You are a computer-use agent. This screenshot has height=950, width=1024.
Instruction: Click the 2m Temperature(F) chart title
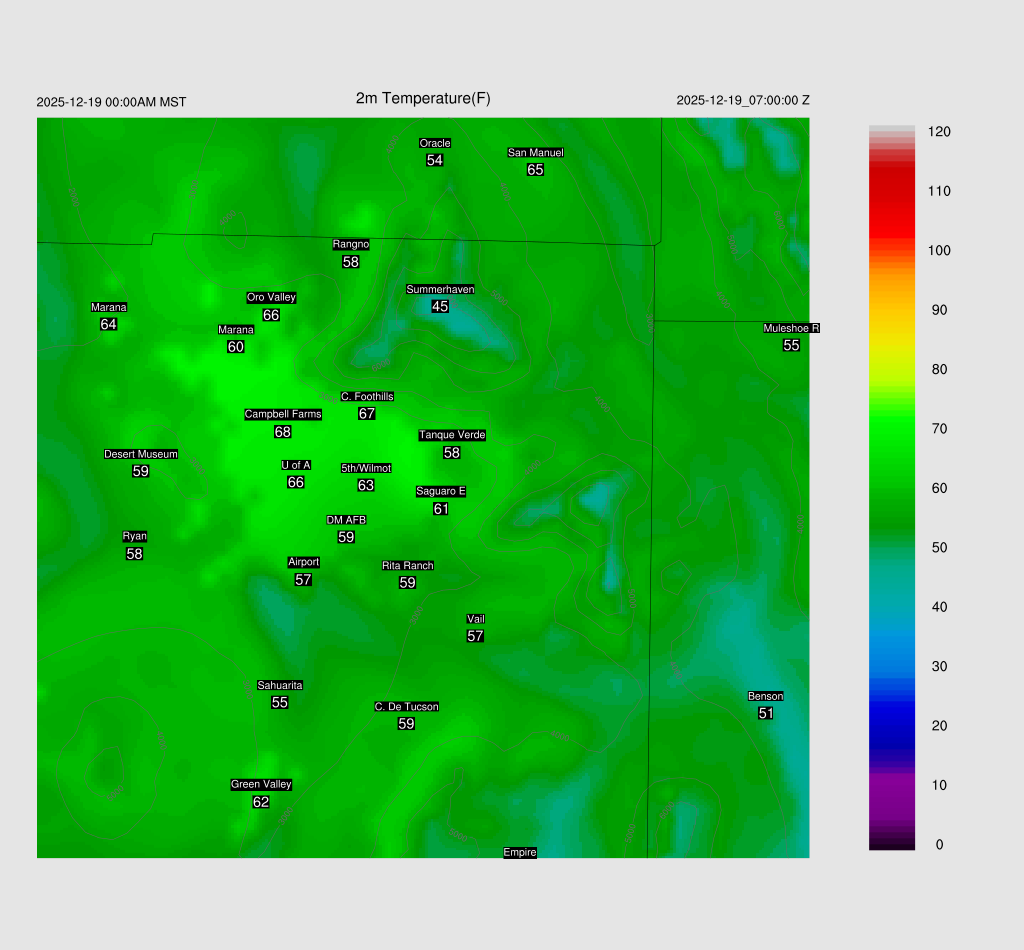[x=423, y=98]
